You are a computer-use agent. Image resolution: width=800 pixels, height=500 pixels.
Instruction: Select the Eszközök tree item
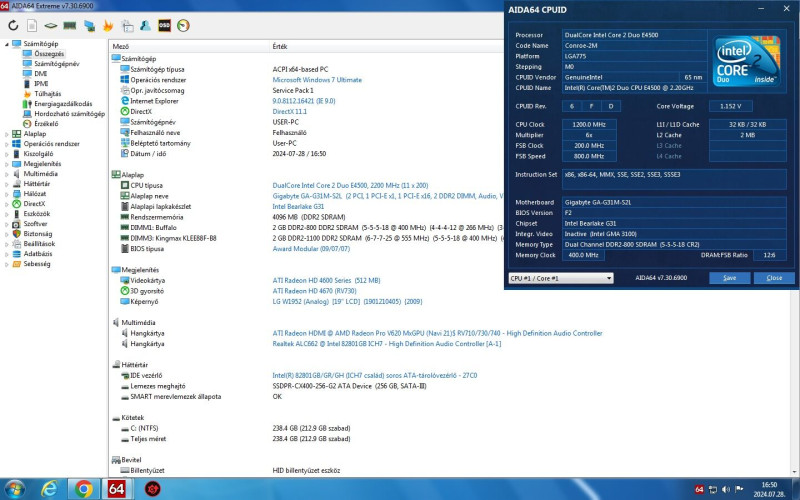coord(37,214)
